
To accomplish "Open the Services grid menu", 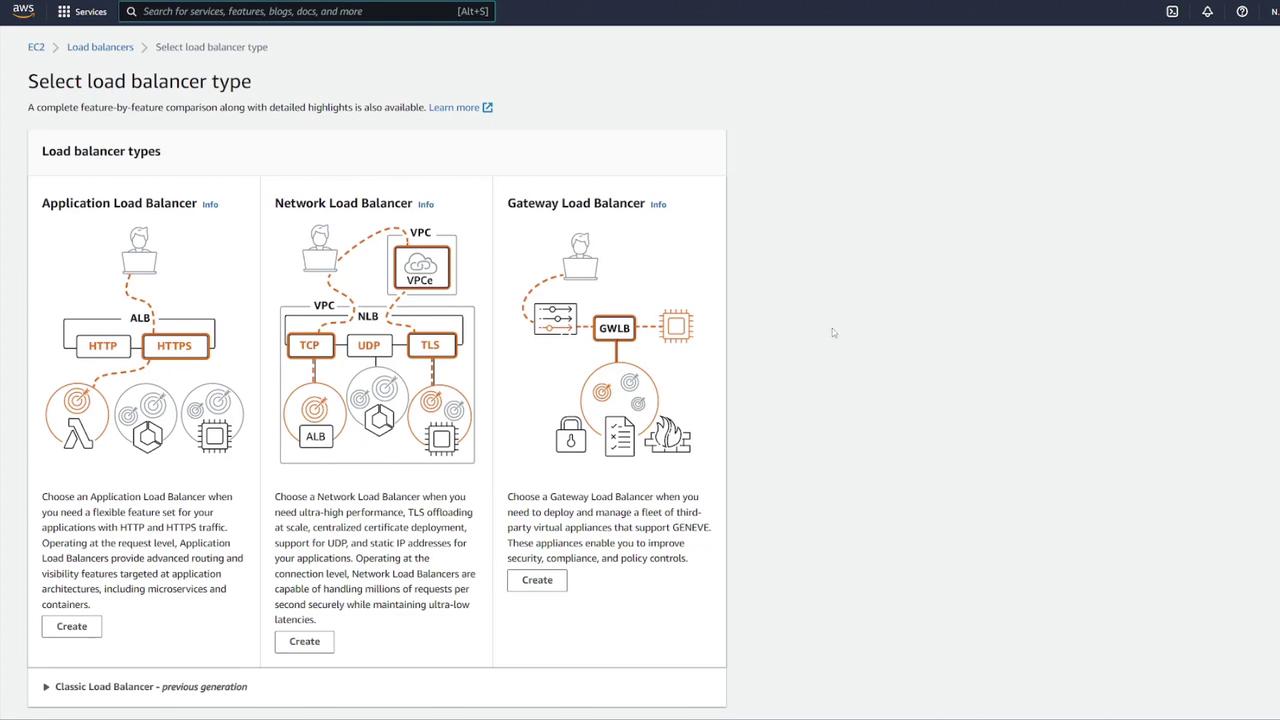I will [82, 12].
